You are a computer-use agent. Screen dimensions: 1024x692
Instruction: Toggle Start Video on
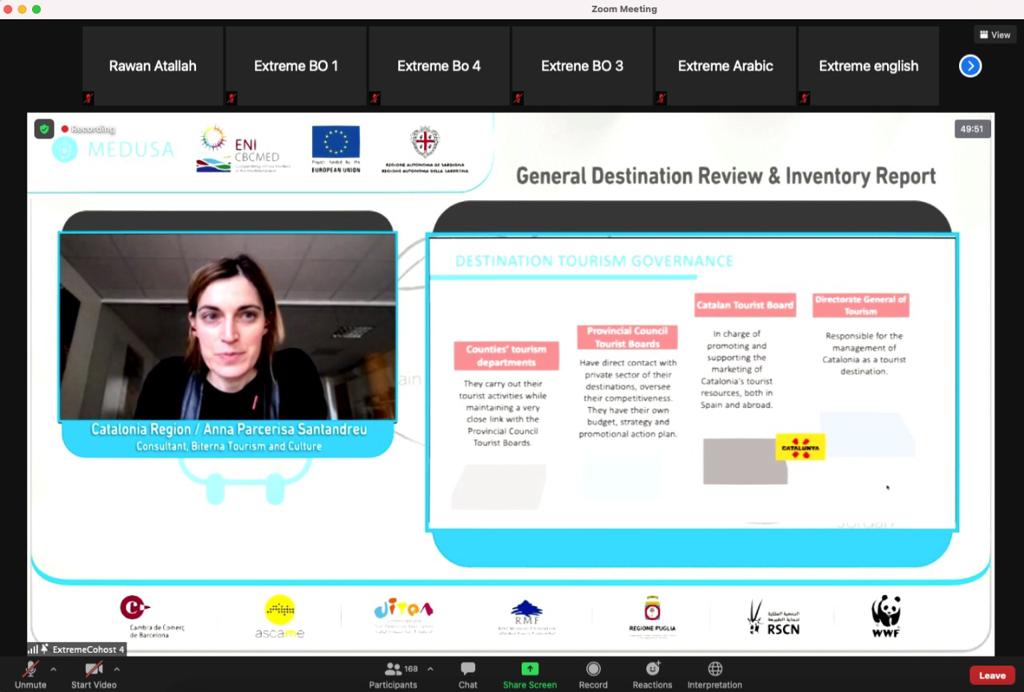pyautogui.click(x=94, y=669)
